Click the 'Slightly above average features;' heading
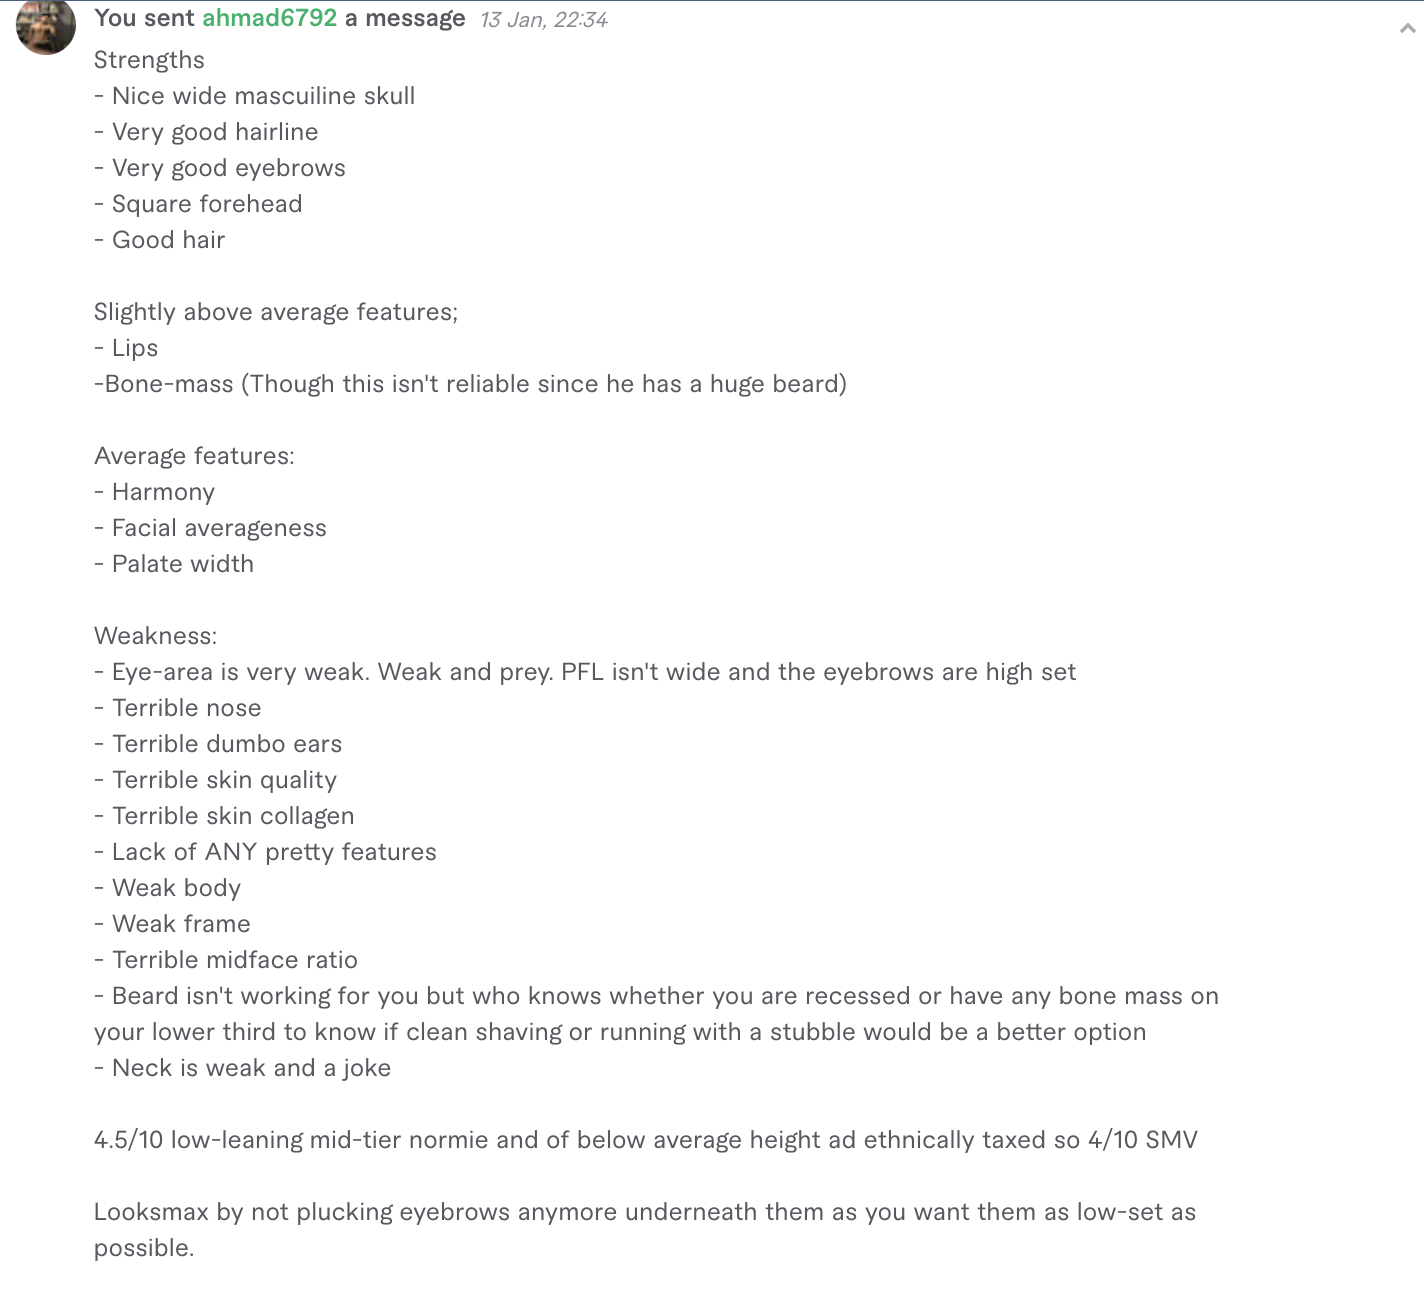 tap(276, 312)
